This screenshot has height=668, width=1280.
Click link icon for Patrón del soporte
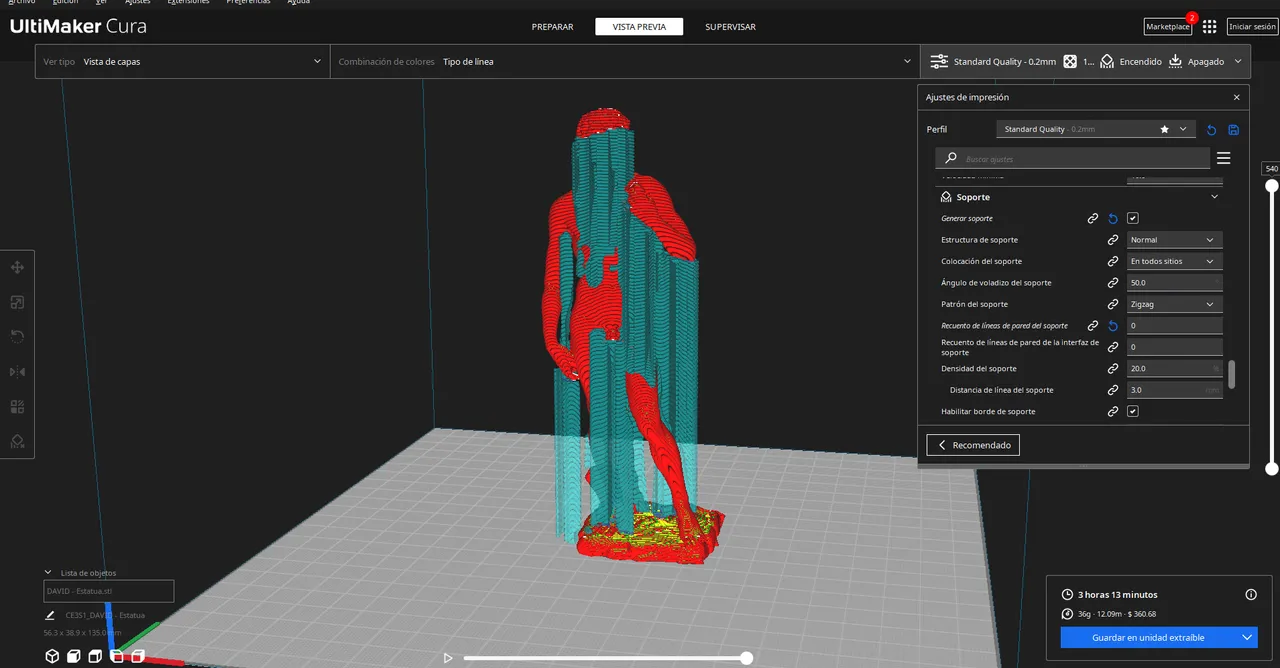pyautogui.click(x=1113, y=304)
